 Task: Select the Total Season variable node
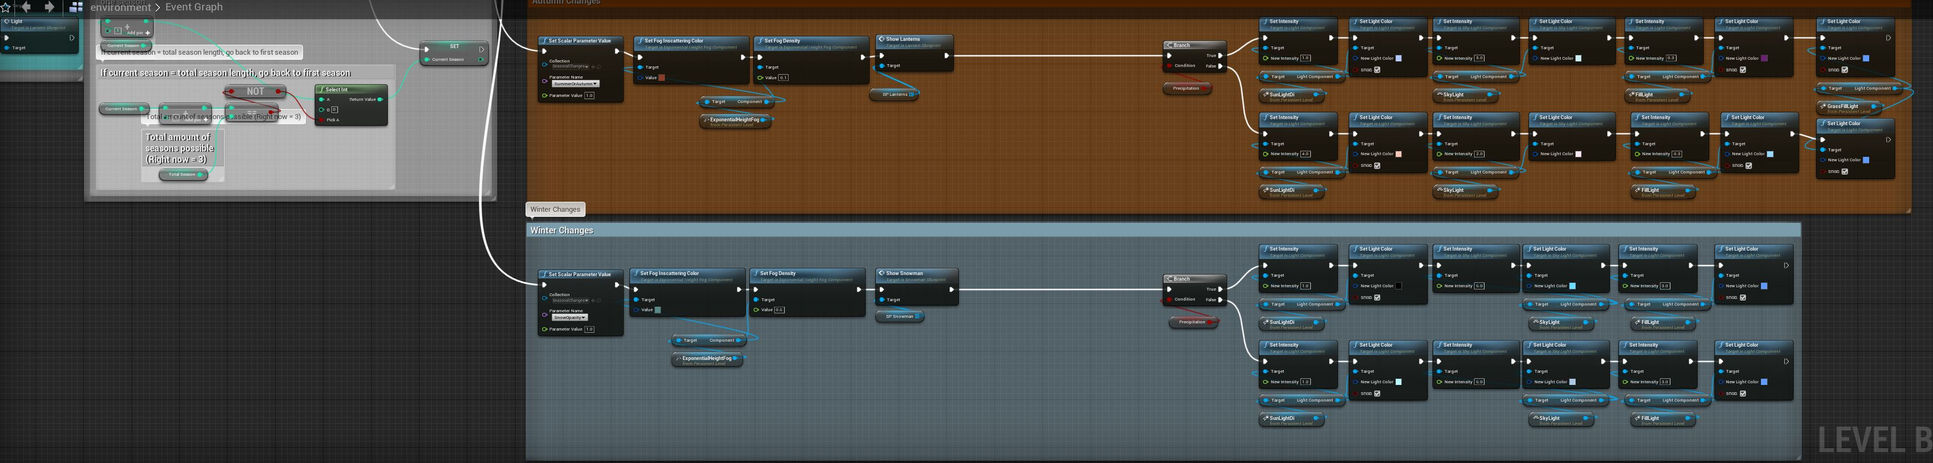tap(183, 174)
